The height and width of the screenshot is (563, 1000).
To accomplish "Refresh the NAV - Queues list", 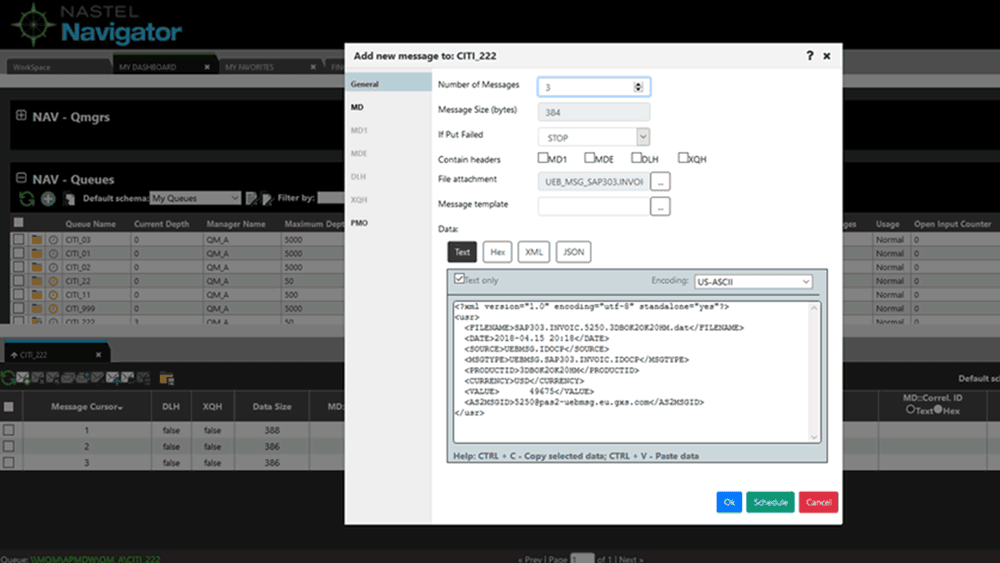I will (x=27, y=199).
